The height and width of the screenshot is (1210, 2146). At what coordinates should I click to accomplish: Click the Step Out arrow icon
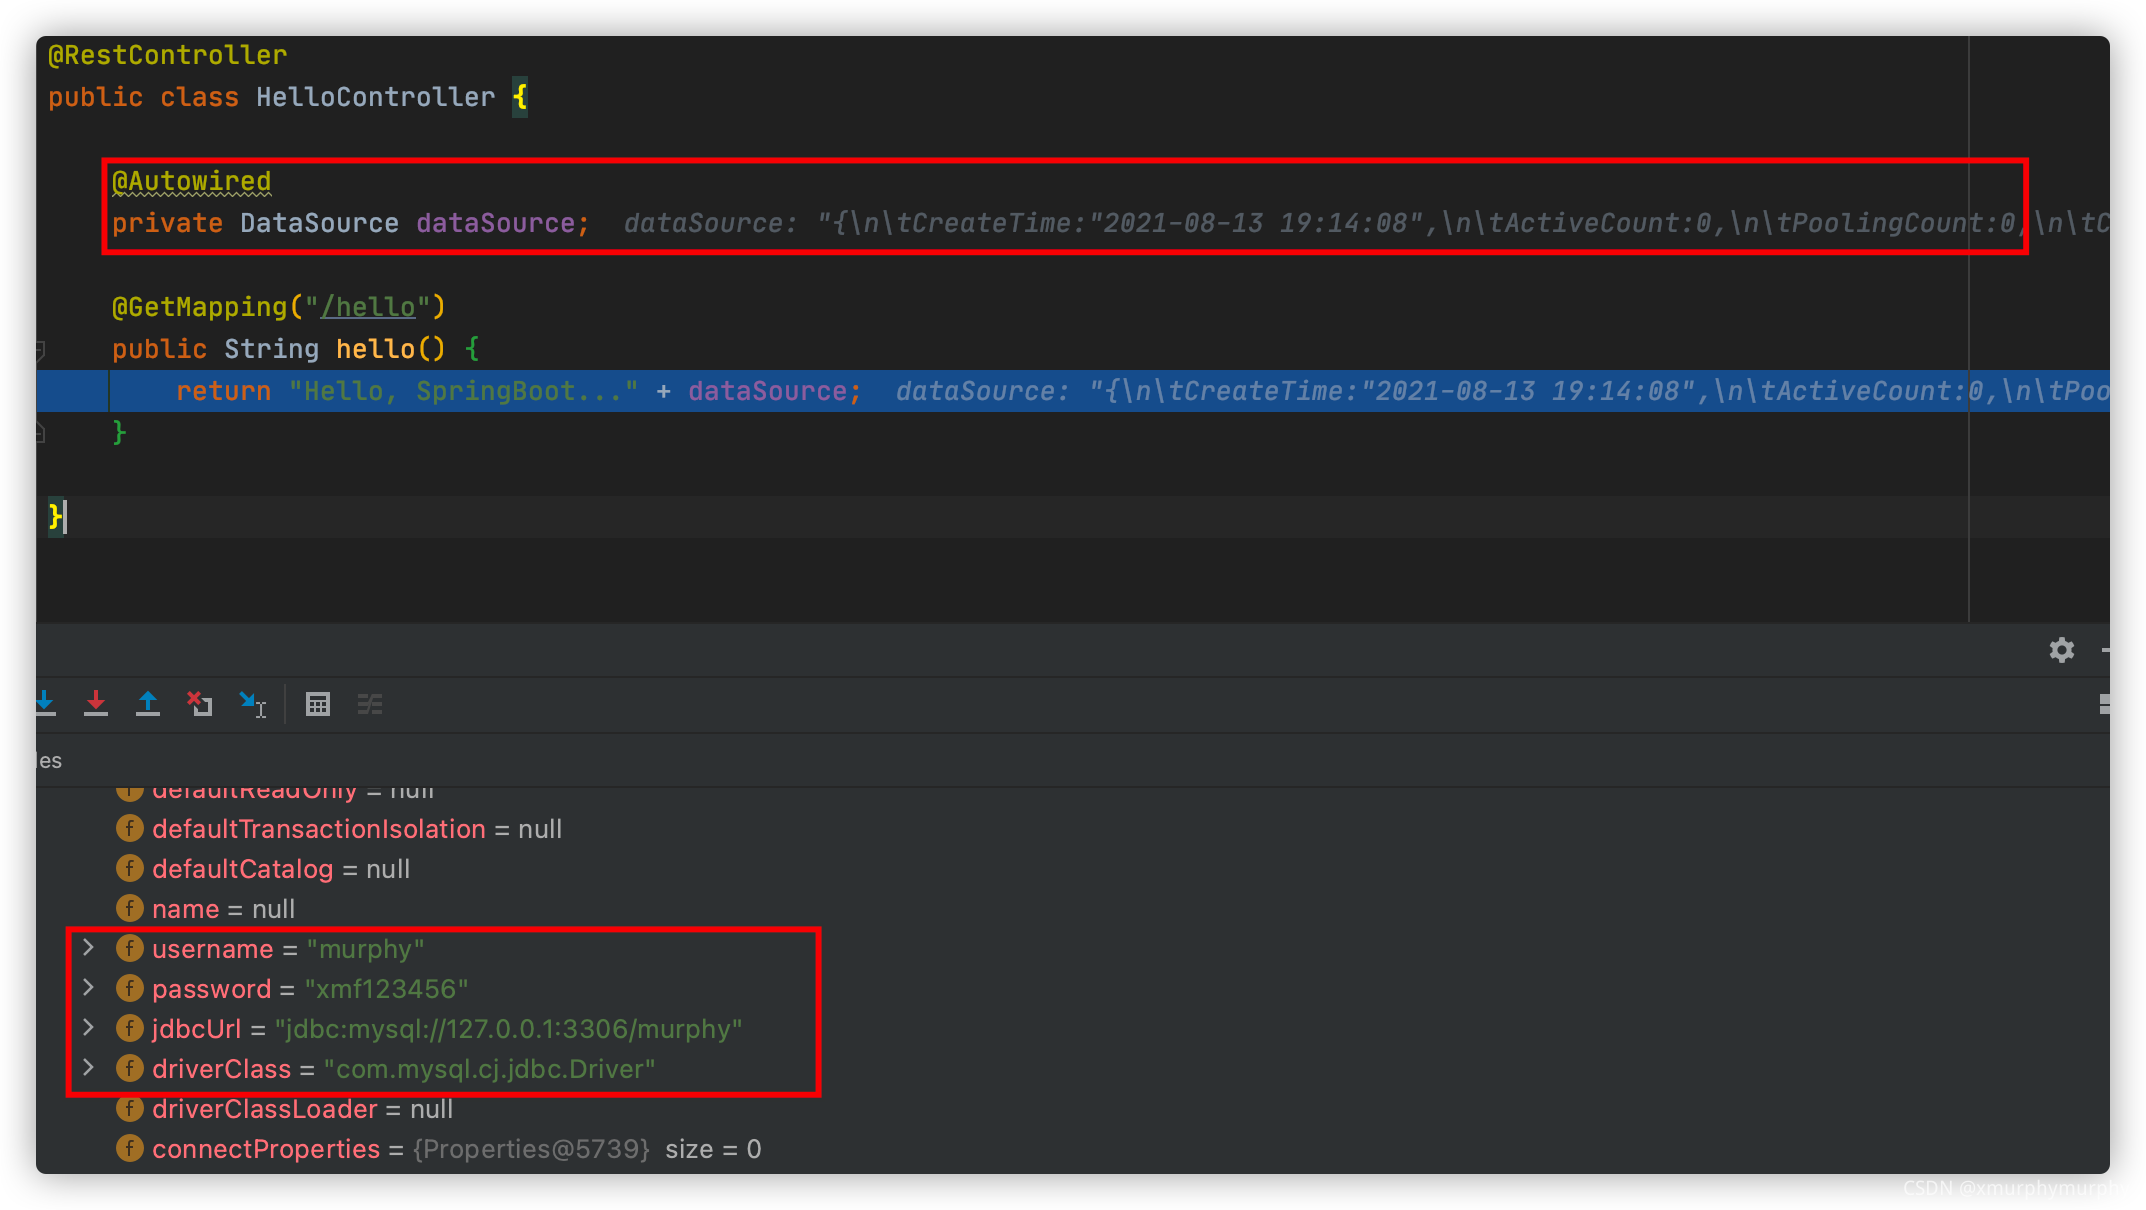(148, 704)
